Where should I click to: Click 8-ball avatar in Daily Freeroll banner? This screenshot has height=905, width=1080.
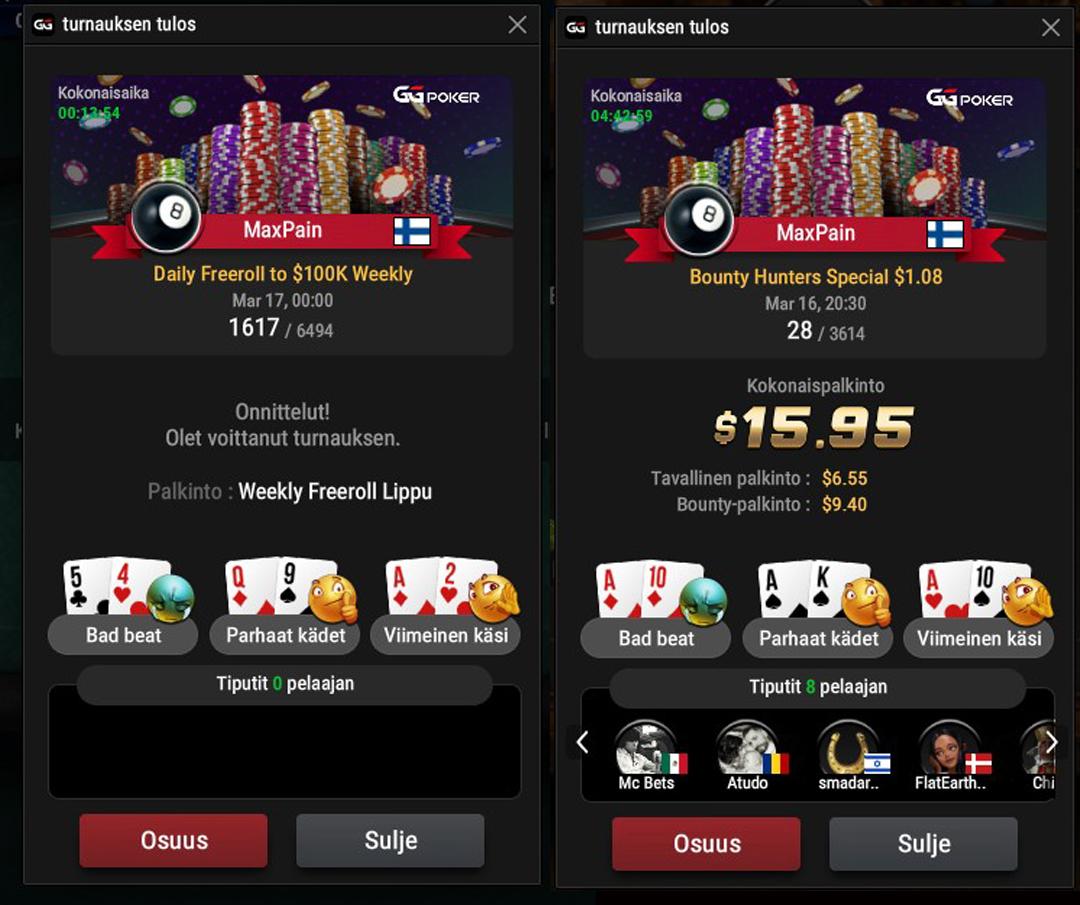coord(166,216)
